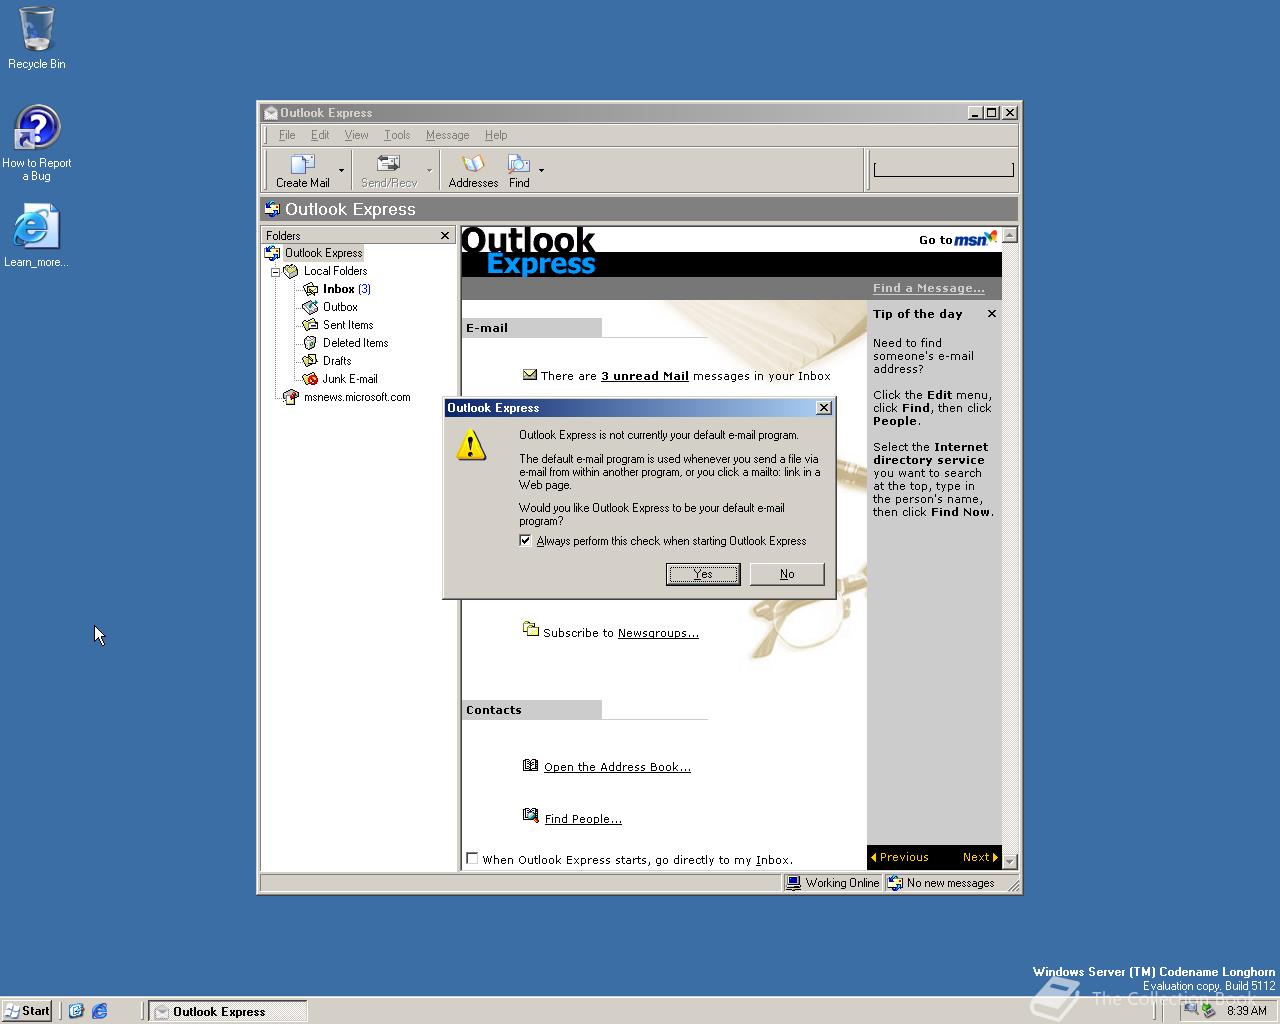Open the Find dropdown arrow

click(542, 171)
